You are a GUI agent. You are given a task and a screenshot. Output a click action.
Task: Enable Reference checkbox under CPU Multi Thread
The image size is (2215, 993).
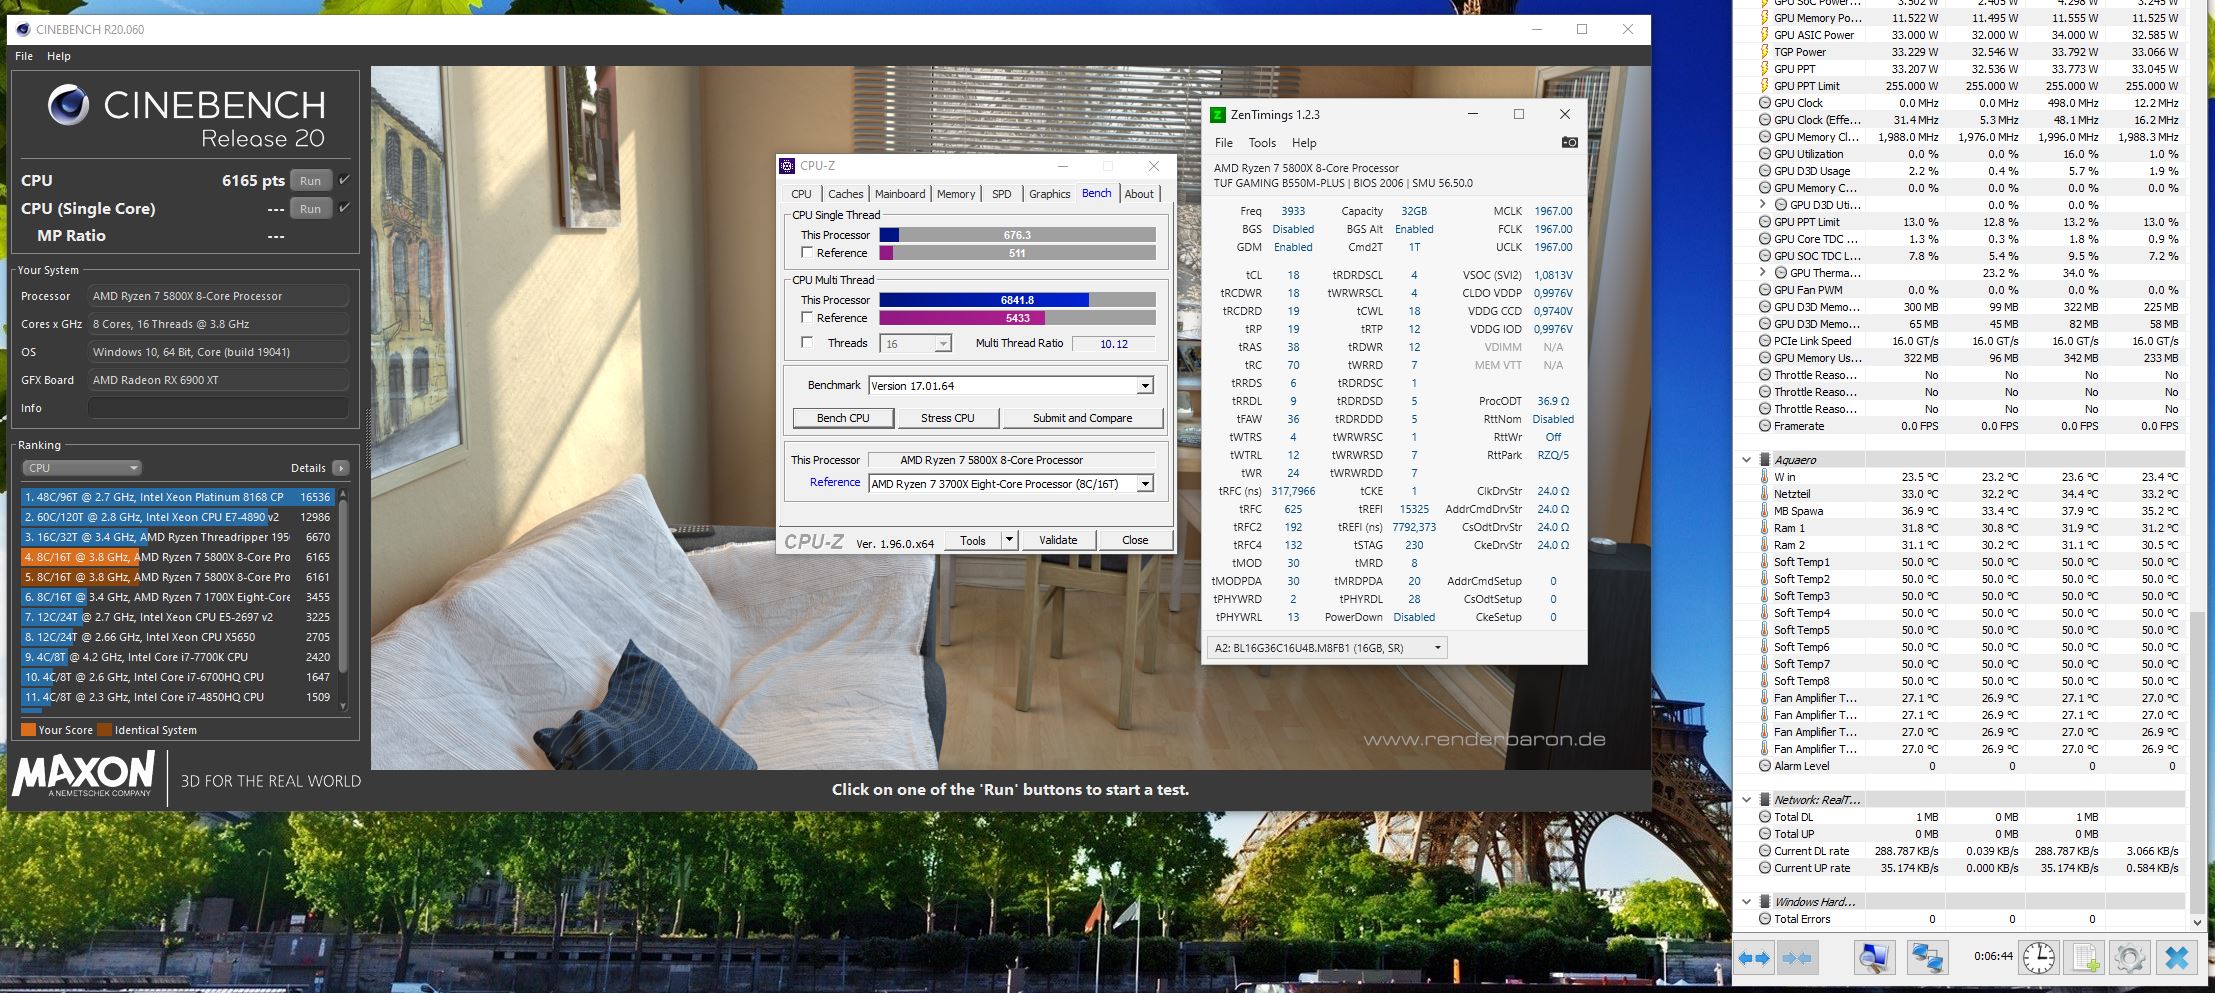tap(807, 318)
